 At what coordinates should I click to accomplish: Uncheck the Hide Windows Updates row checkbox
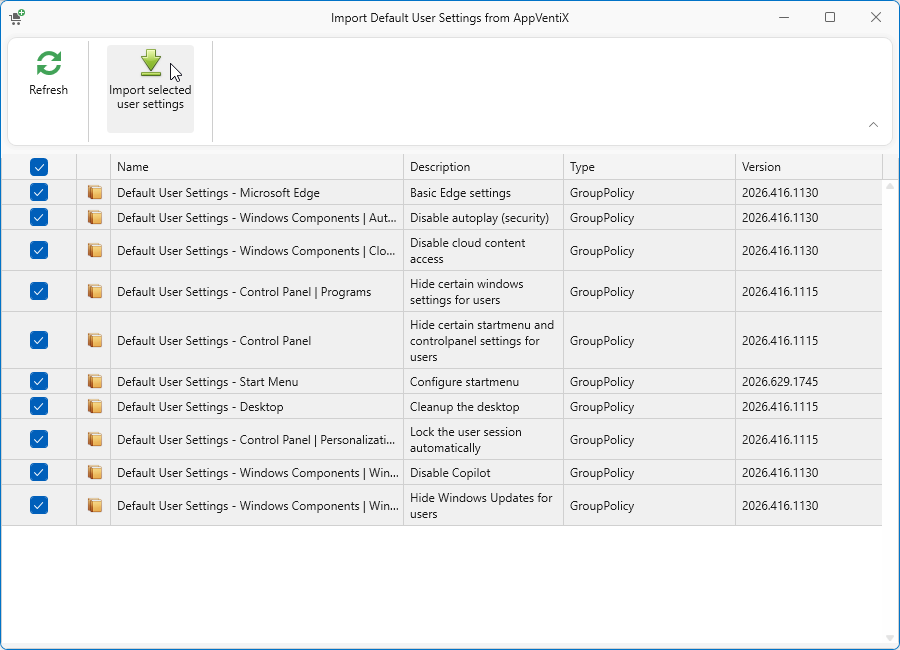(39, 505)
